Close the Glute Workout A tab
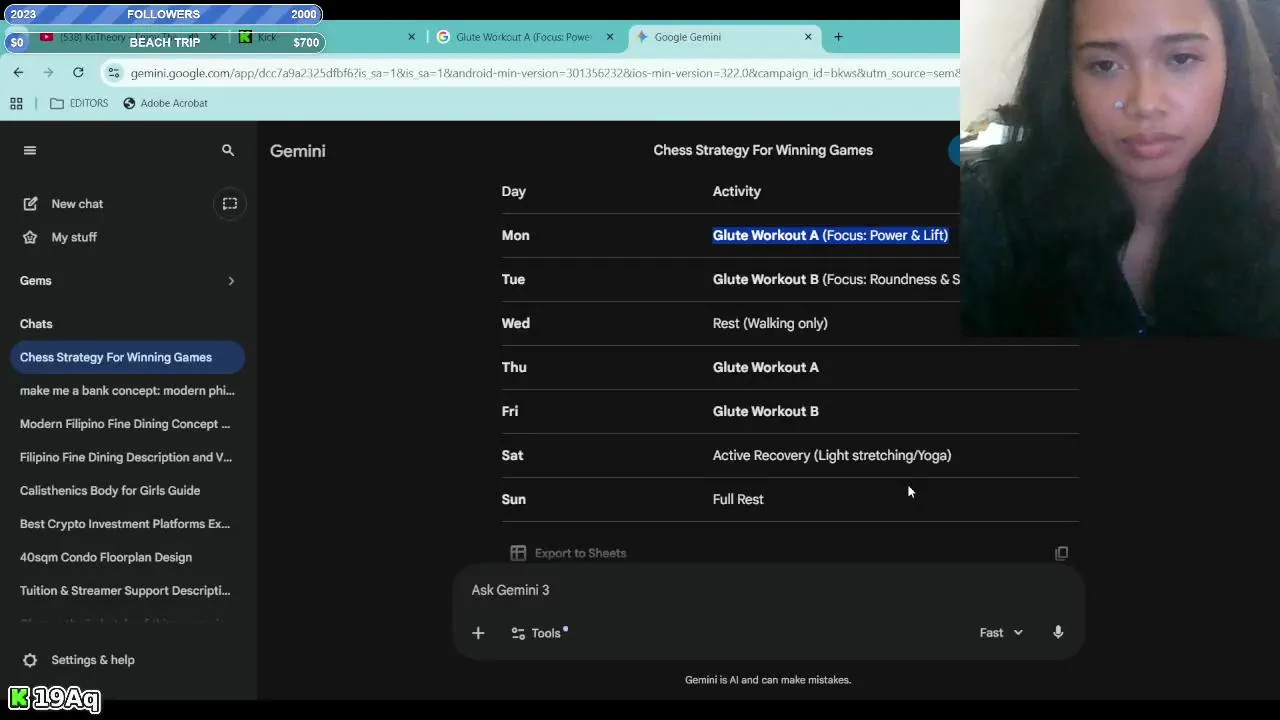The height and width of the screenshot is (720, 1280). (x=610, y=37)
